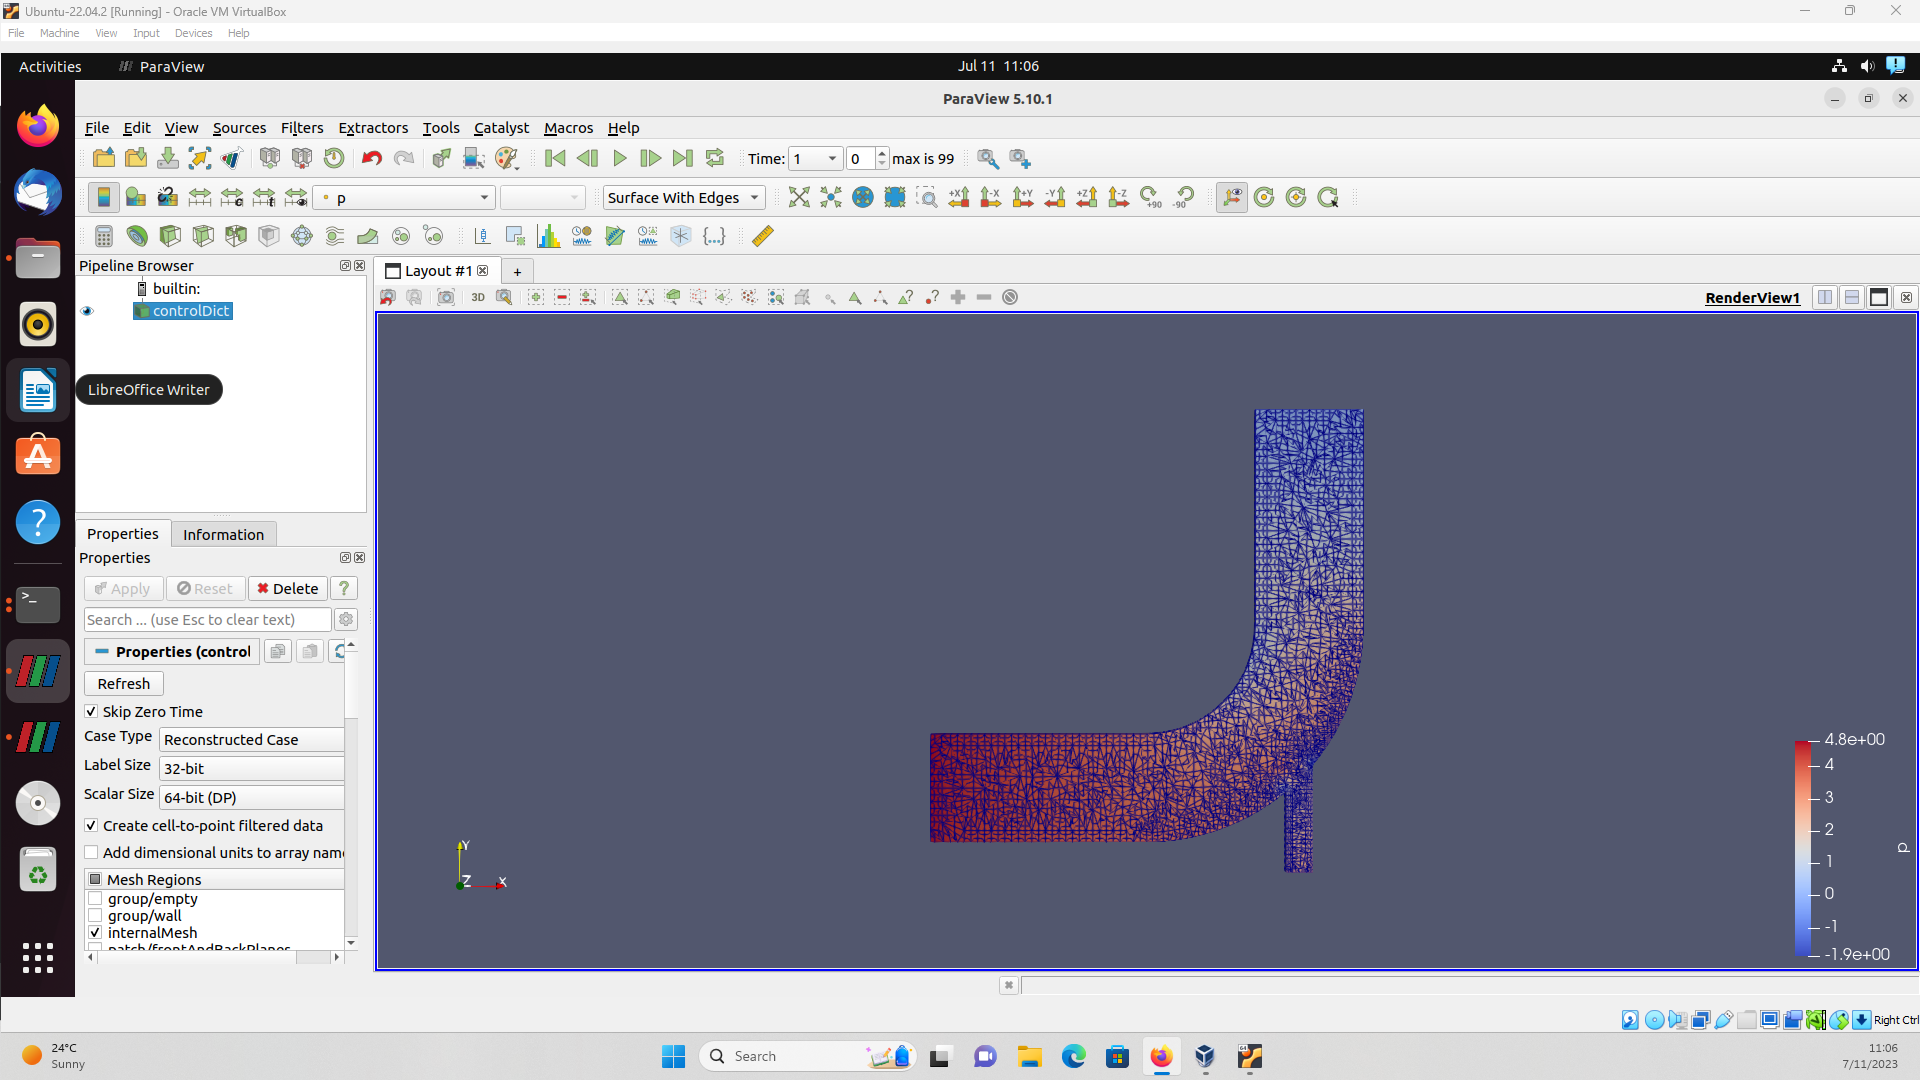1920x1080 pixels.
Task: Toggle the color legend visibility icon
Action: 103,197
